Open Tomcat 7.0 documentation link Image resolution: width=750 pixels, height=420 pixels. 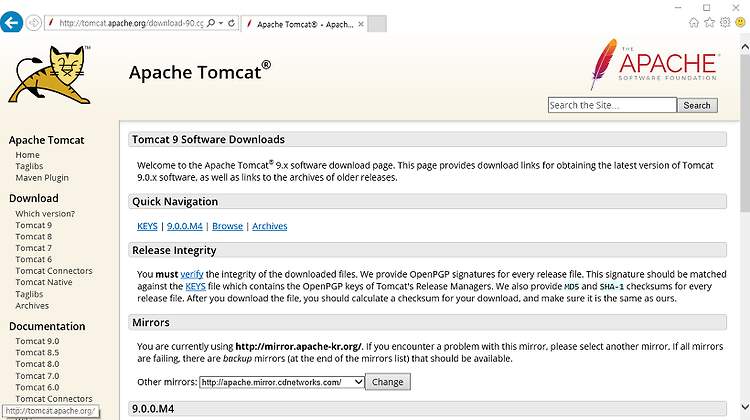click(x=37, y=376)
